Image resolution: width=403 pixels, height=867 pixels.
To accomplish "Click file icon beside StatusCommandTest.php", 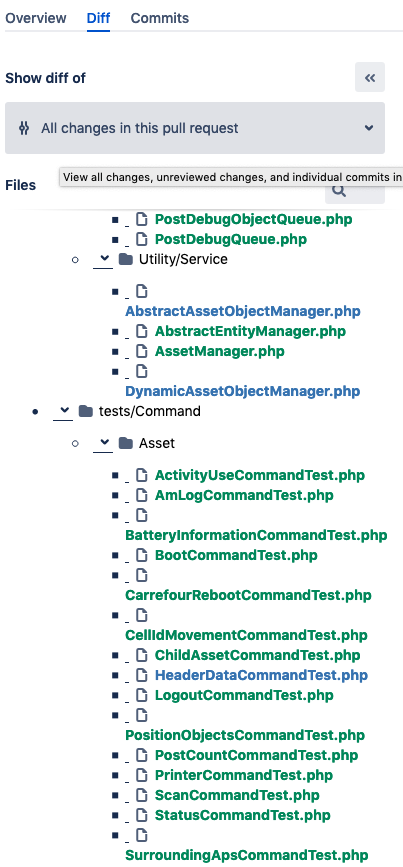I will point(142,815).
